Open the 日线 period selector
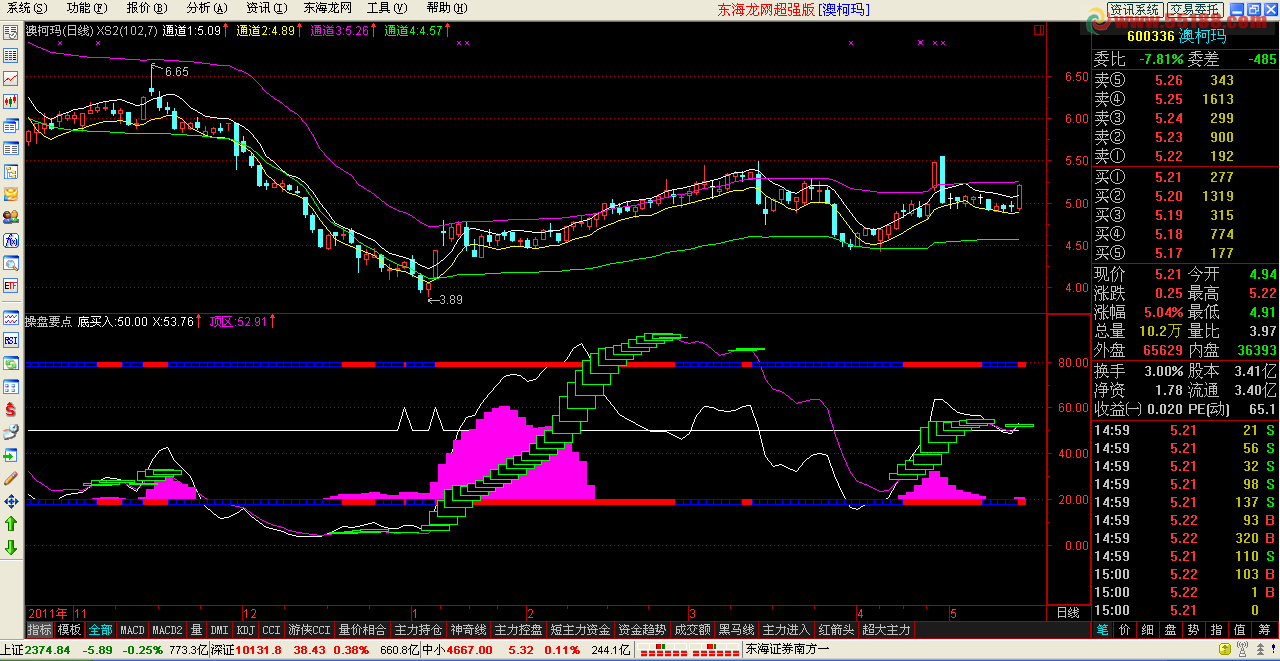 (1068, 612)
